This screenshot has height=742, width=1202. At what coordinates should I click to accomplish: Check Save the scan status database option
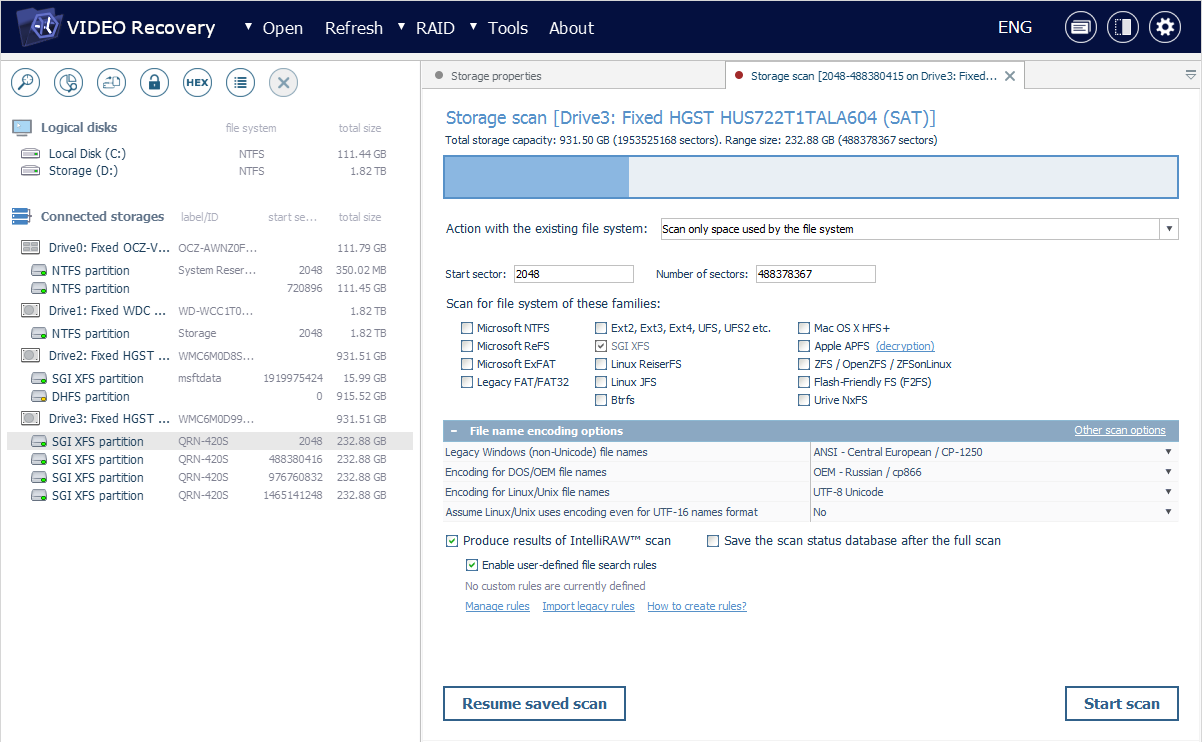[713, 541]
